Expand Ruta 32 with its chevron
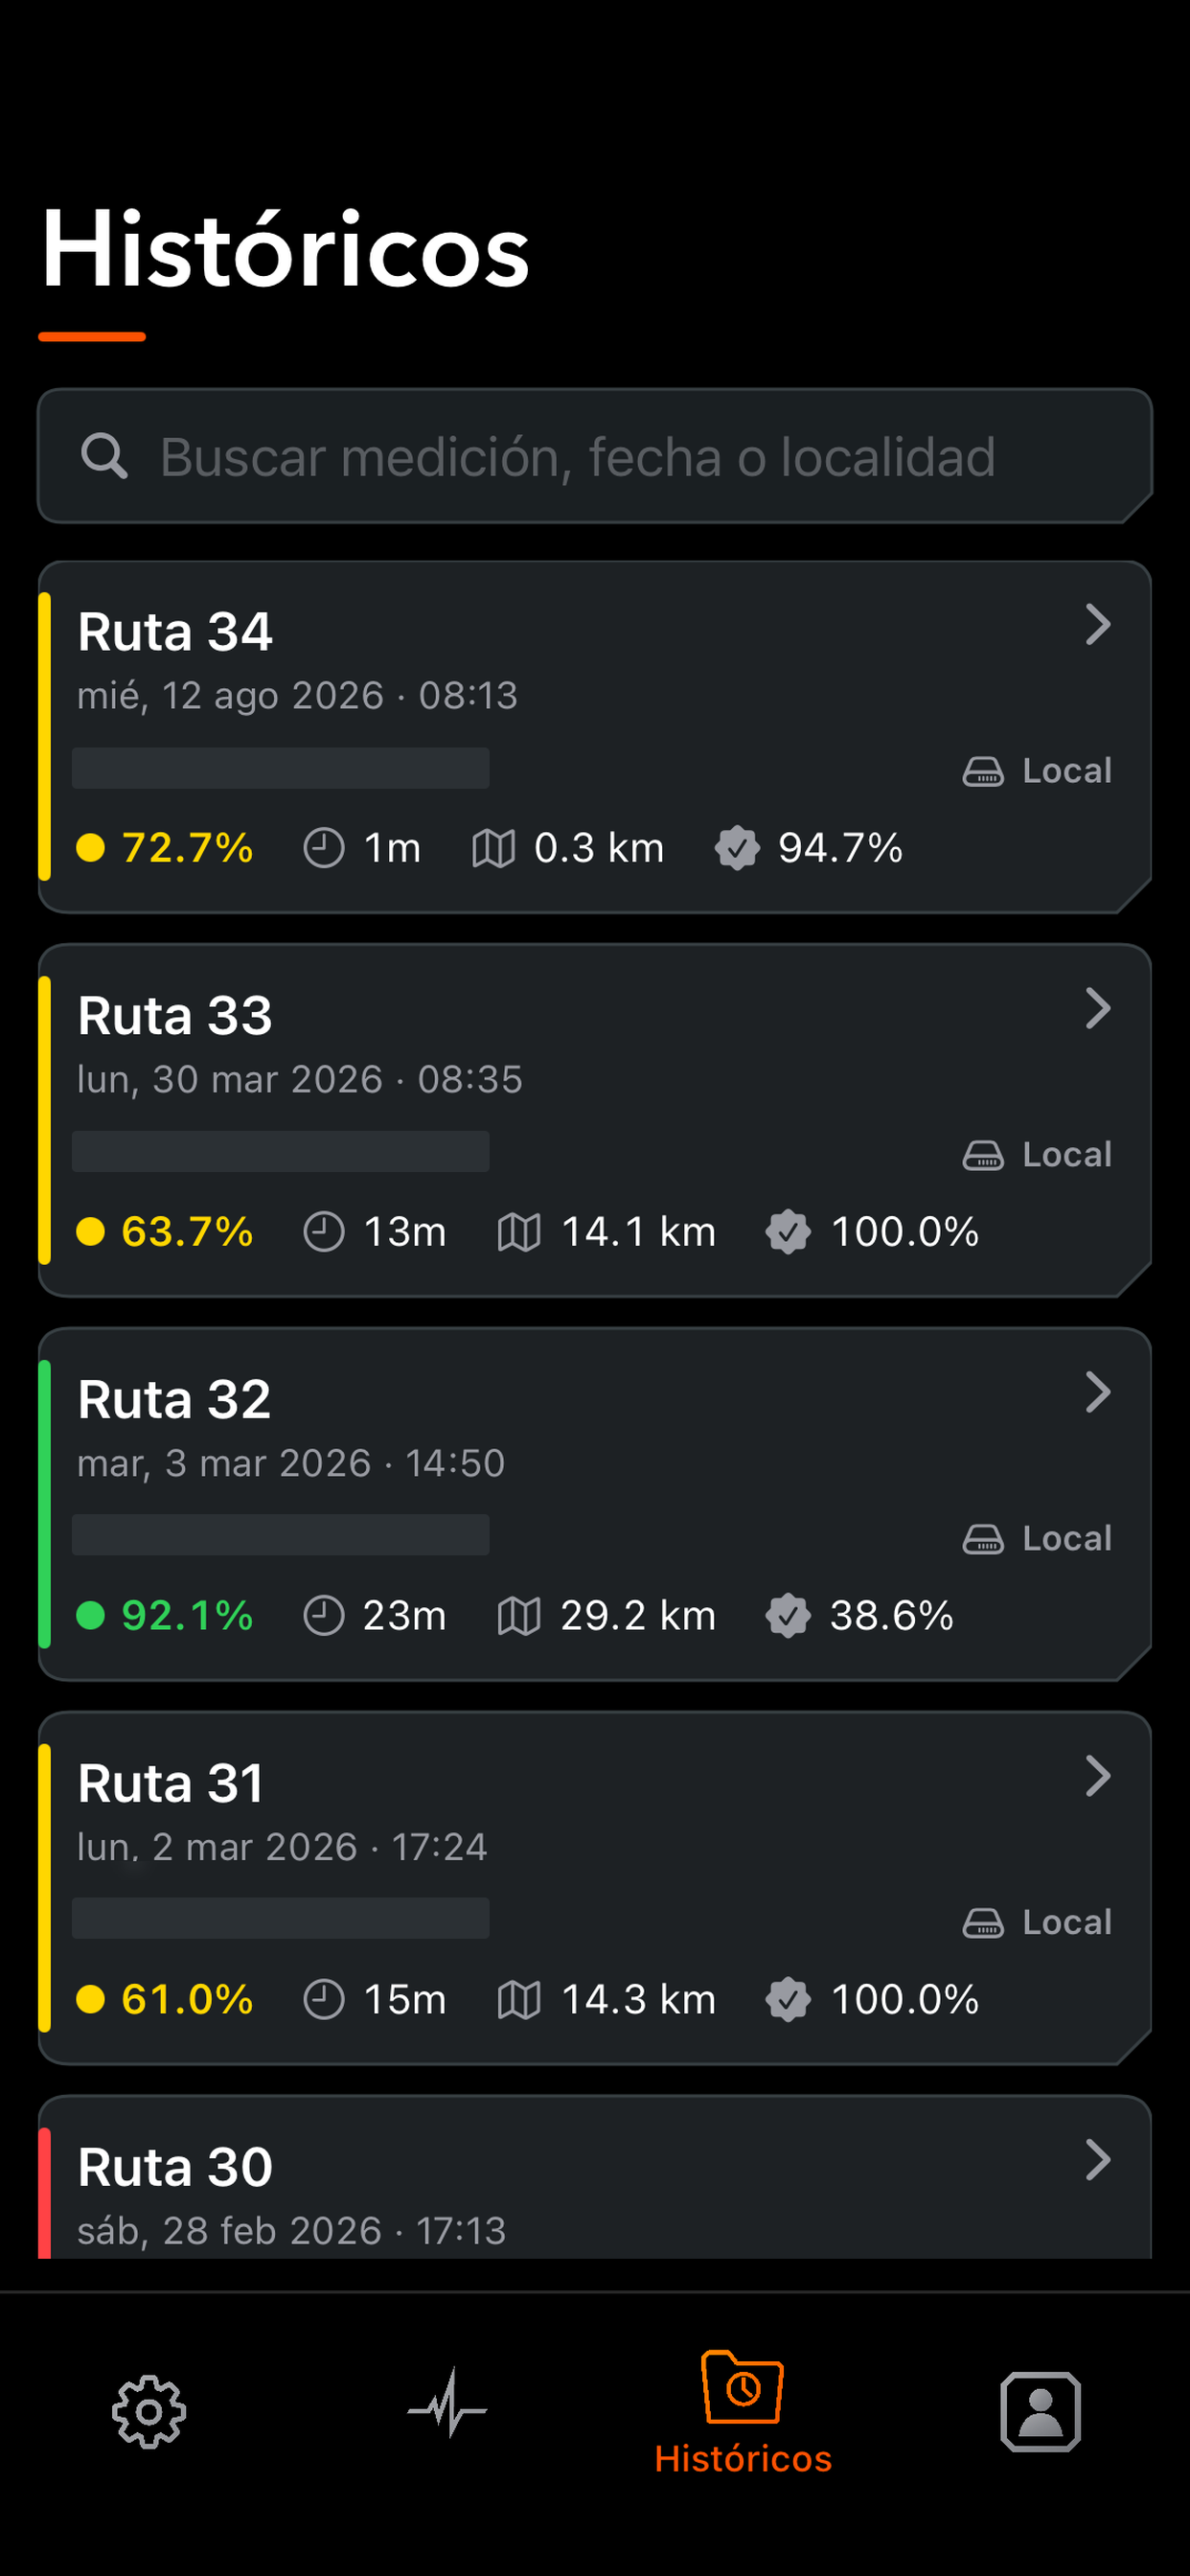Image resolution: width=1190 pixels, height=2576 pixels. pos(1098,1392)
